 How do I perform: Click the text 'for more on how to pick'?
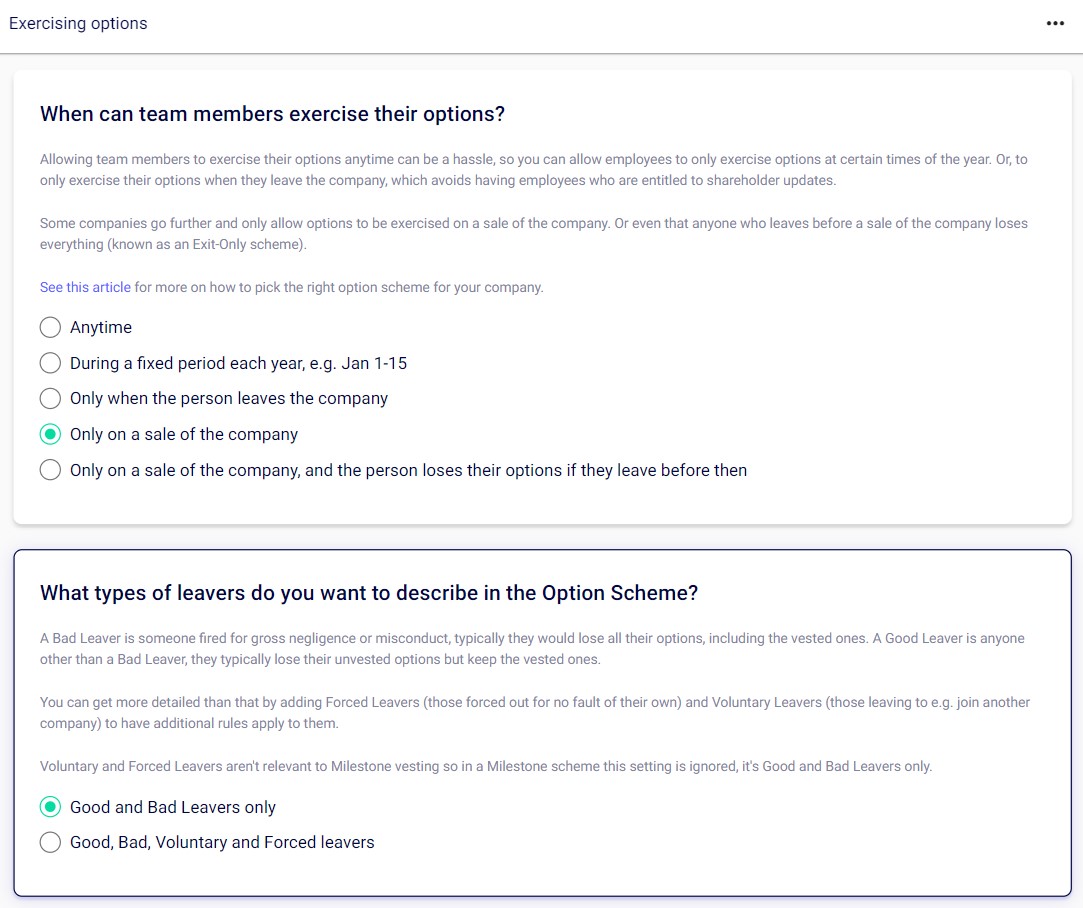pos(340,287)
